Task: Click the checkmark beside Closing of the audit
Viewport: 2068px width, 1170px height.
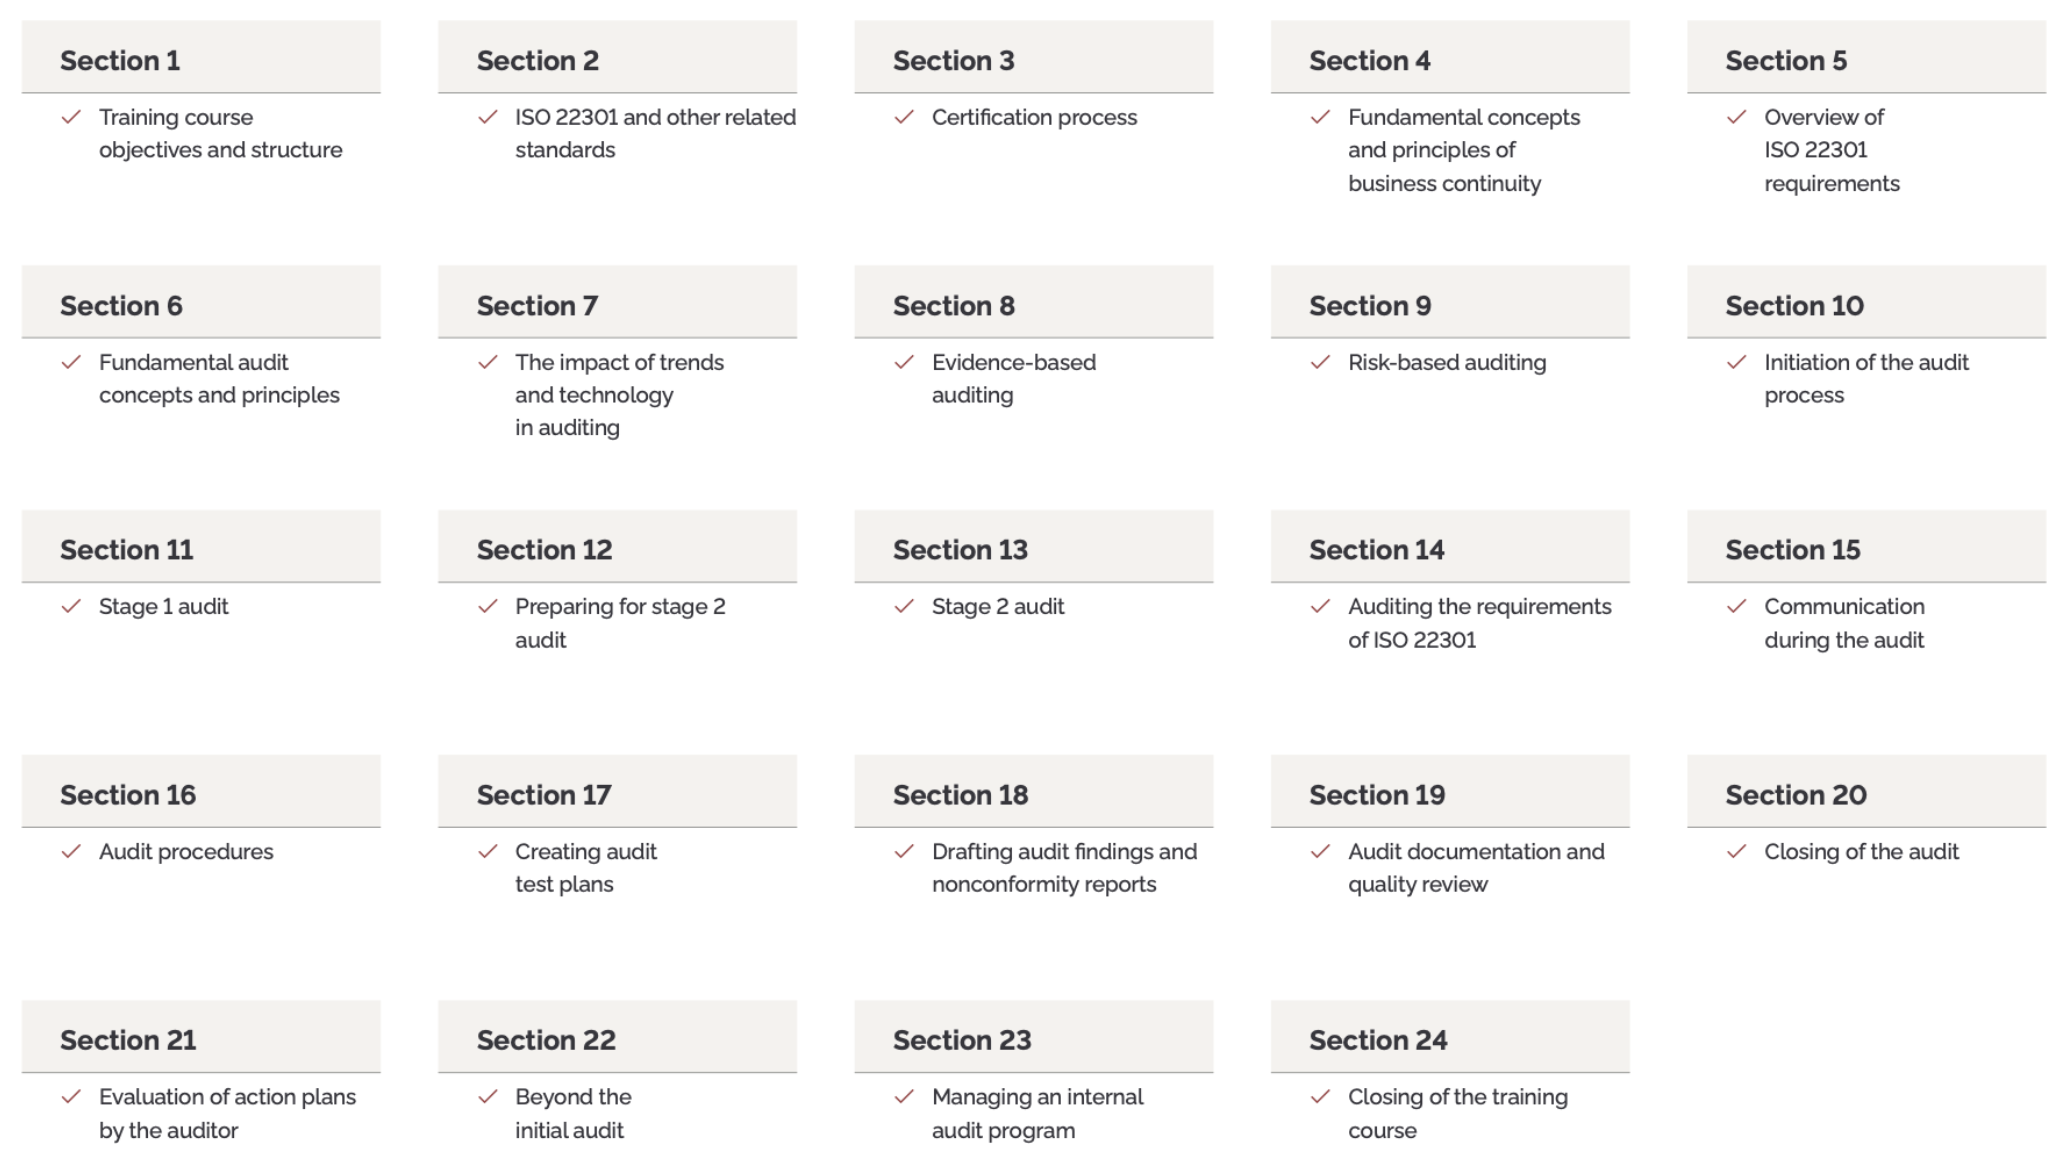Action: (1736, 852)
